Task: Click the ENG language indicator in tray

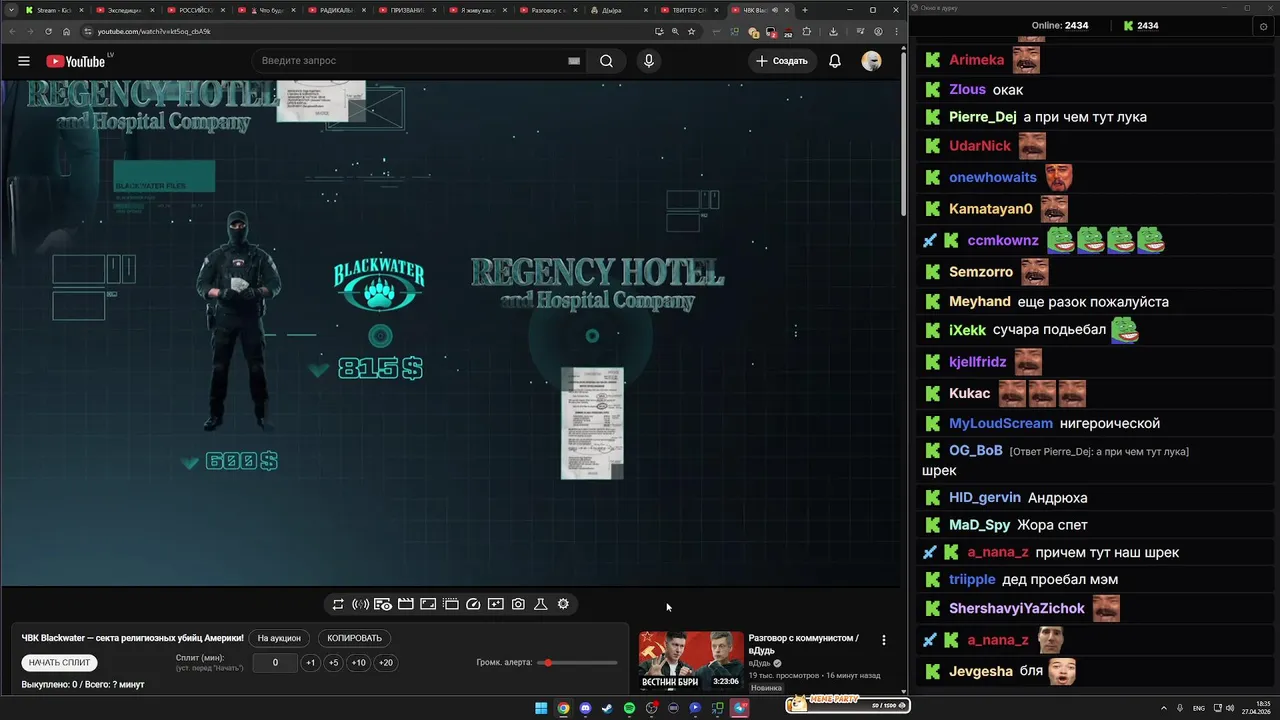Action: tap(1199, 708)
